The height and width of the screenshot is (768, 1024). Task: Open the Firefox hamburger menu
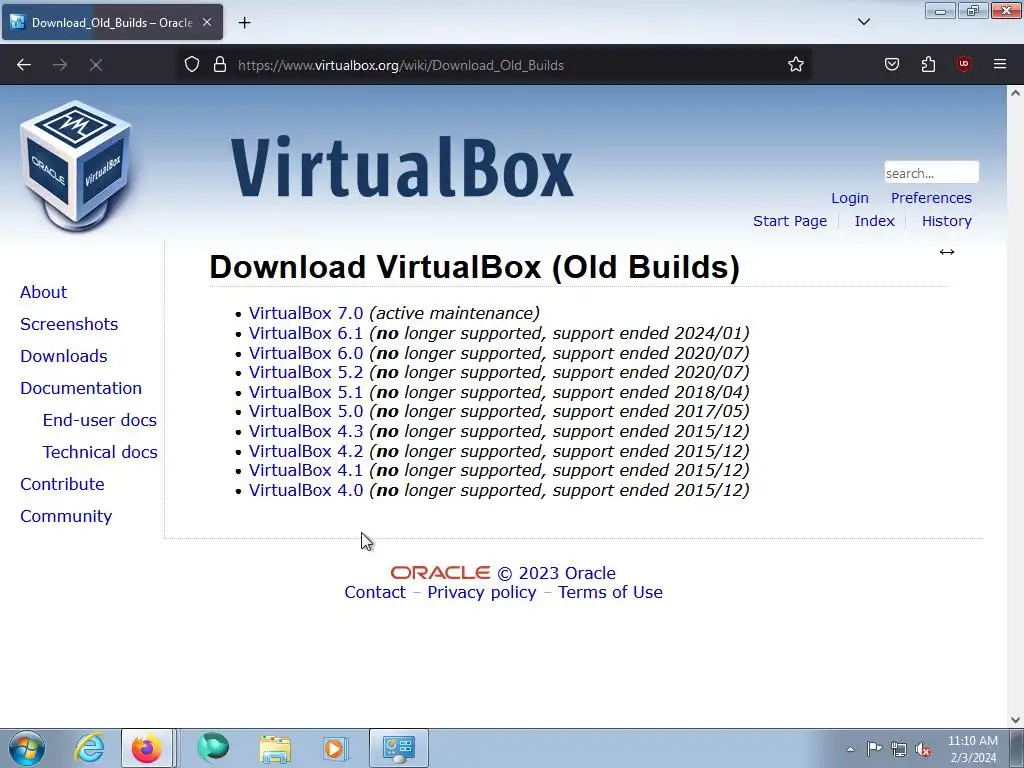(x=1000, y=65)
